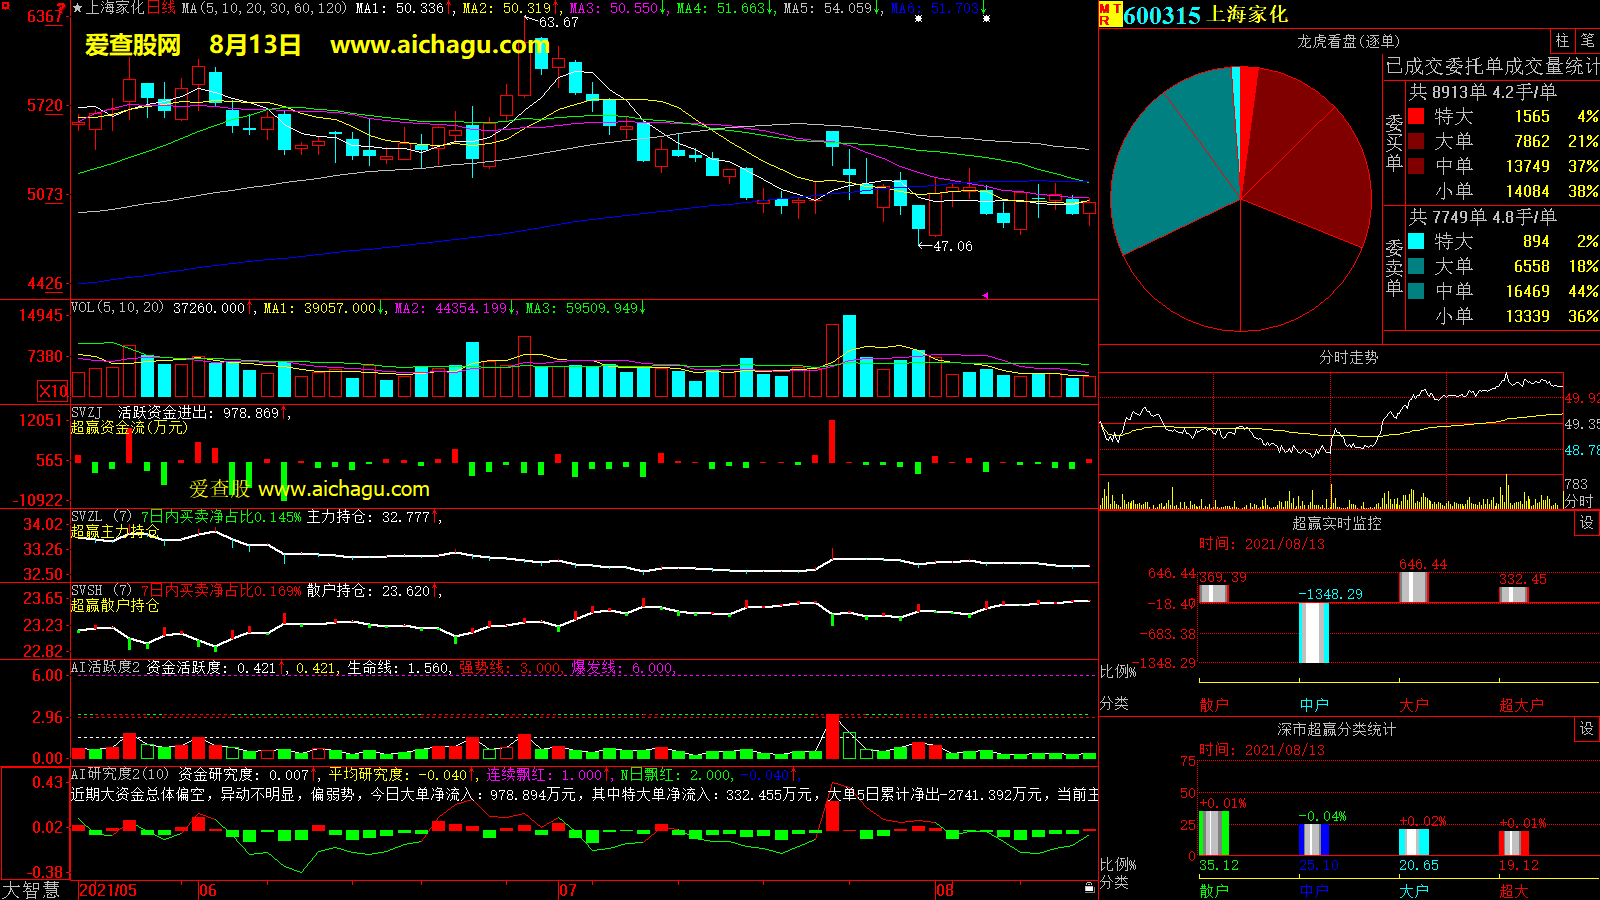The height and width of the screenshot is (900, 1600).
Task: Select the 中户 category in 超赢实时监控
Action: pyautogui.click(x=1314, y=705)
